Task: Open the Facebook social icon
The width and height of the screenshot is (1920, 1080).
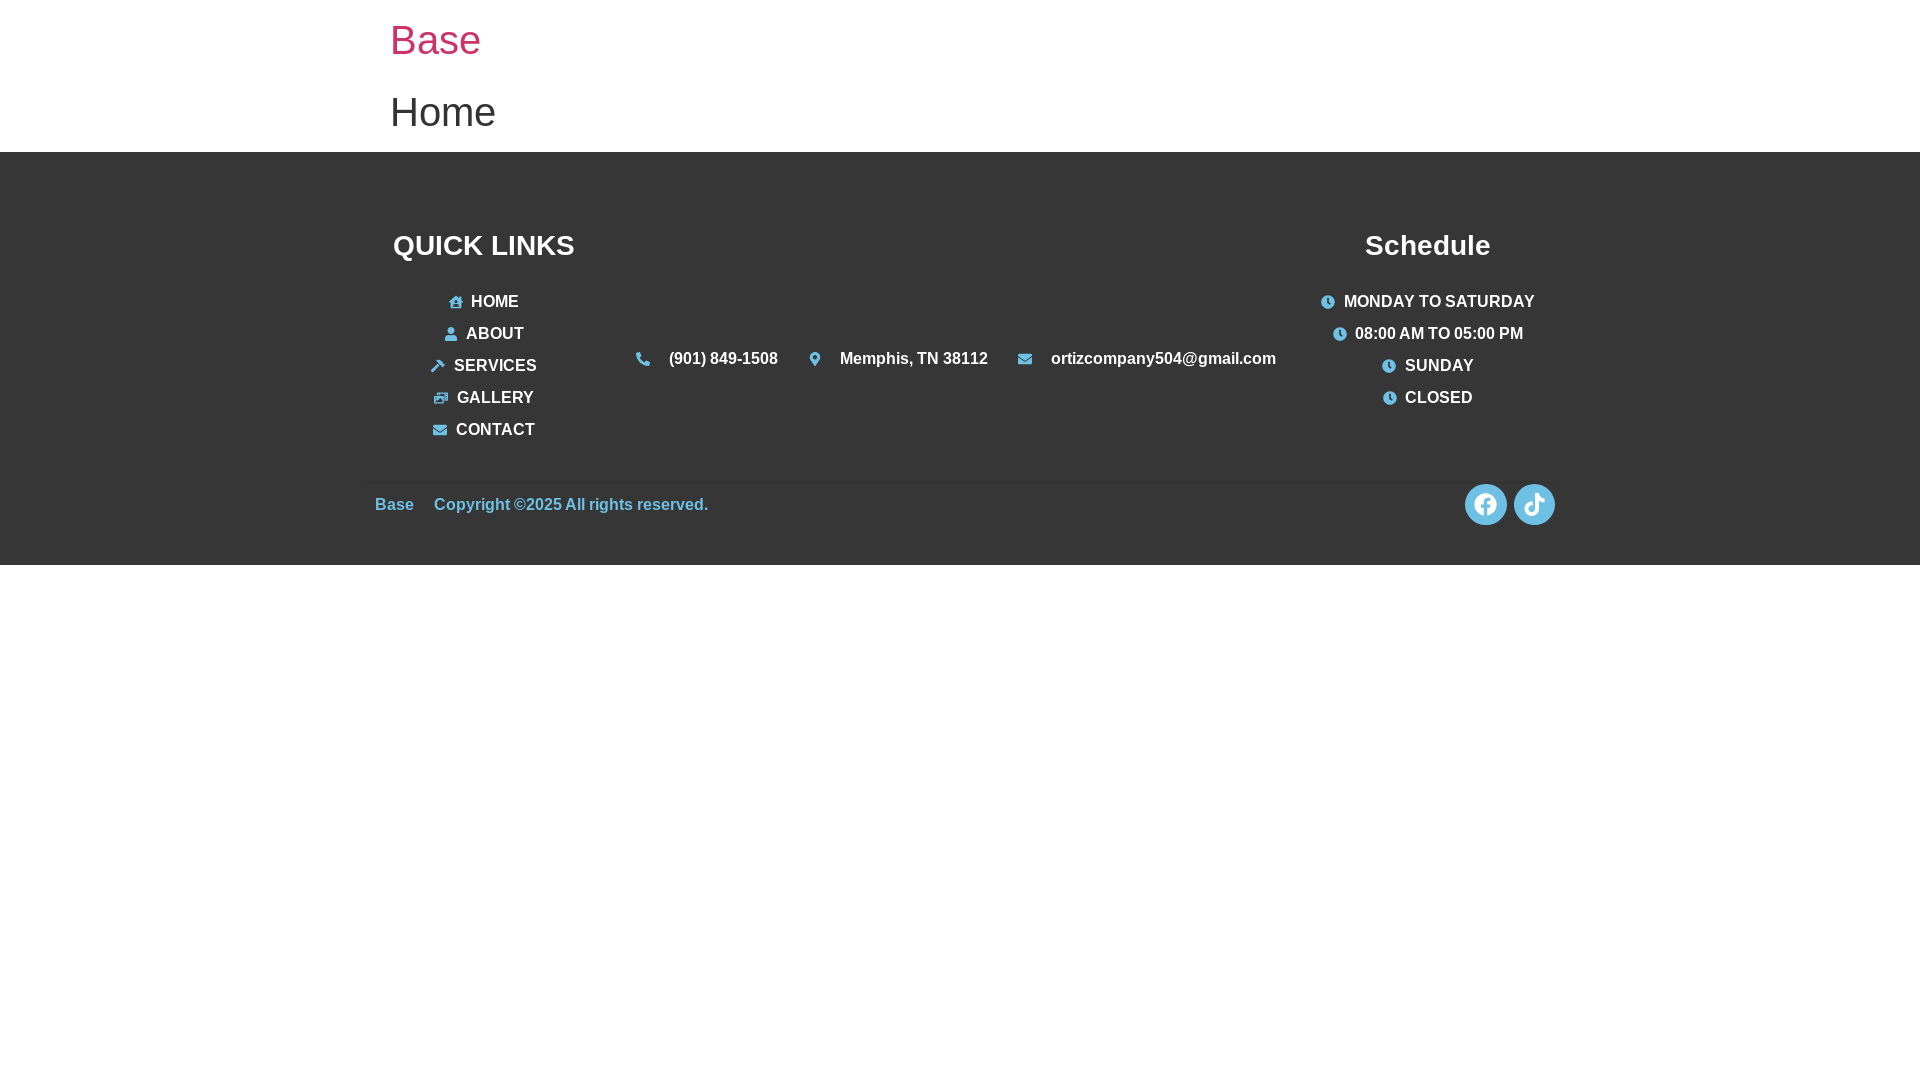Action: click(1485, 504)
